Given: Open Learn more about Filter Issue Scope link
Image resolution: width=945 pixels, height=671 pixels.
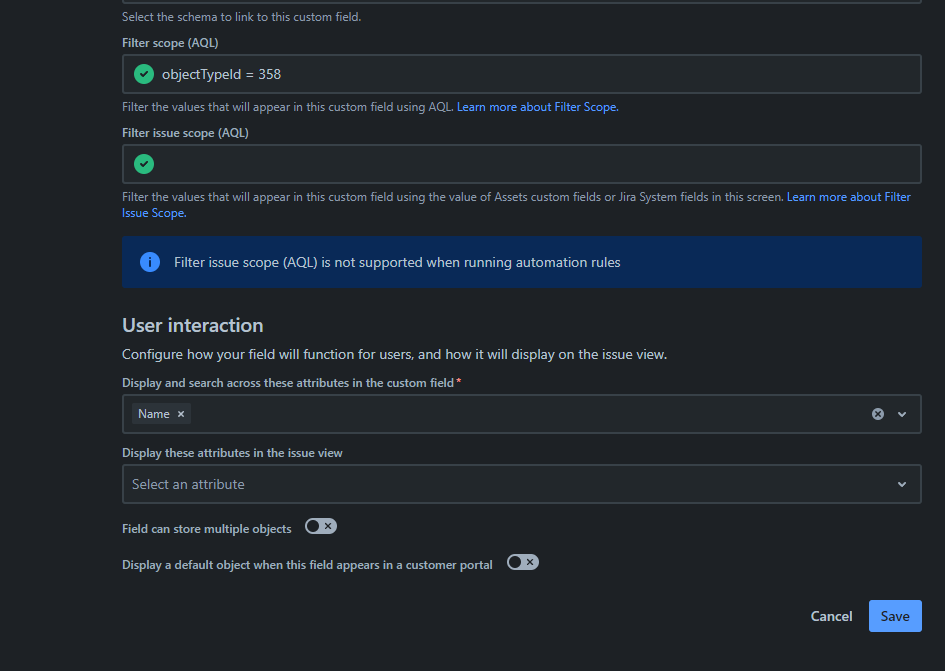Looking at the screenshot, I should pos(516,205).
